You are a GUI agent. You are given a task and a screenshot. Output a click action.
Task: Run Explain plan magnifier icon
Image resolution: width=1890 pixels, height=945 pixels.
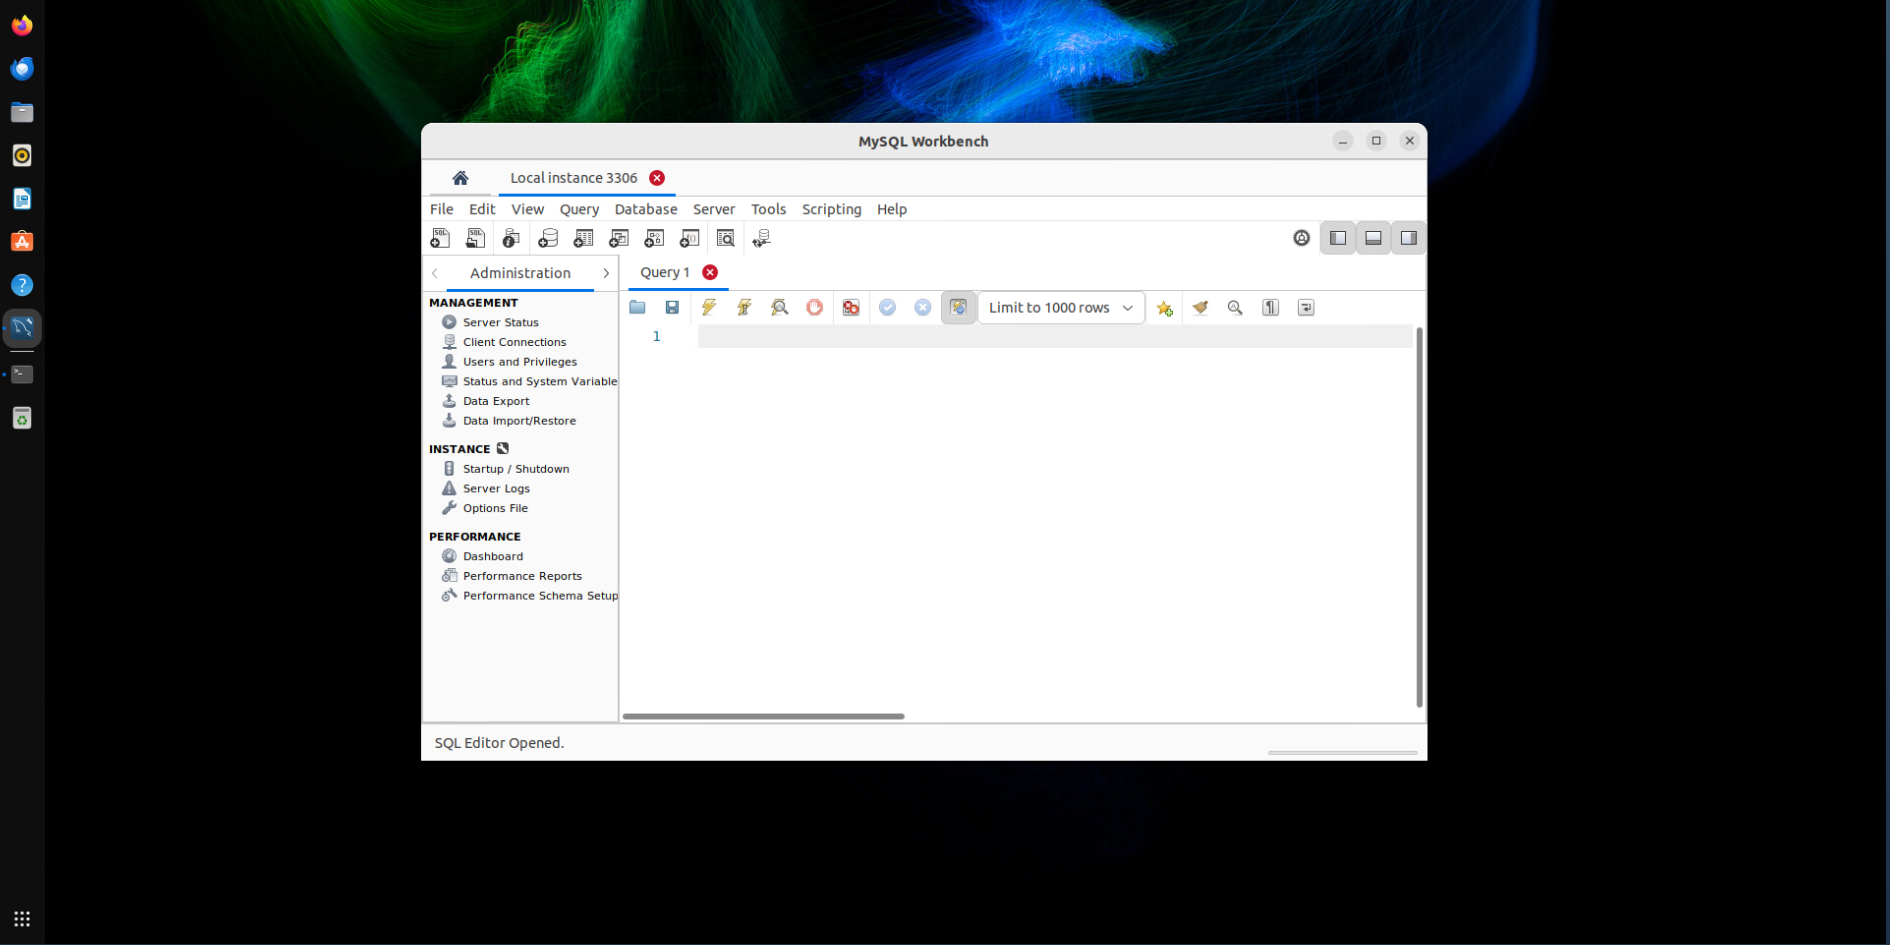coord(780,307)
